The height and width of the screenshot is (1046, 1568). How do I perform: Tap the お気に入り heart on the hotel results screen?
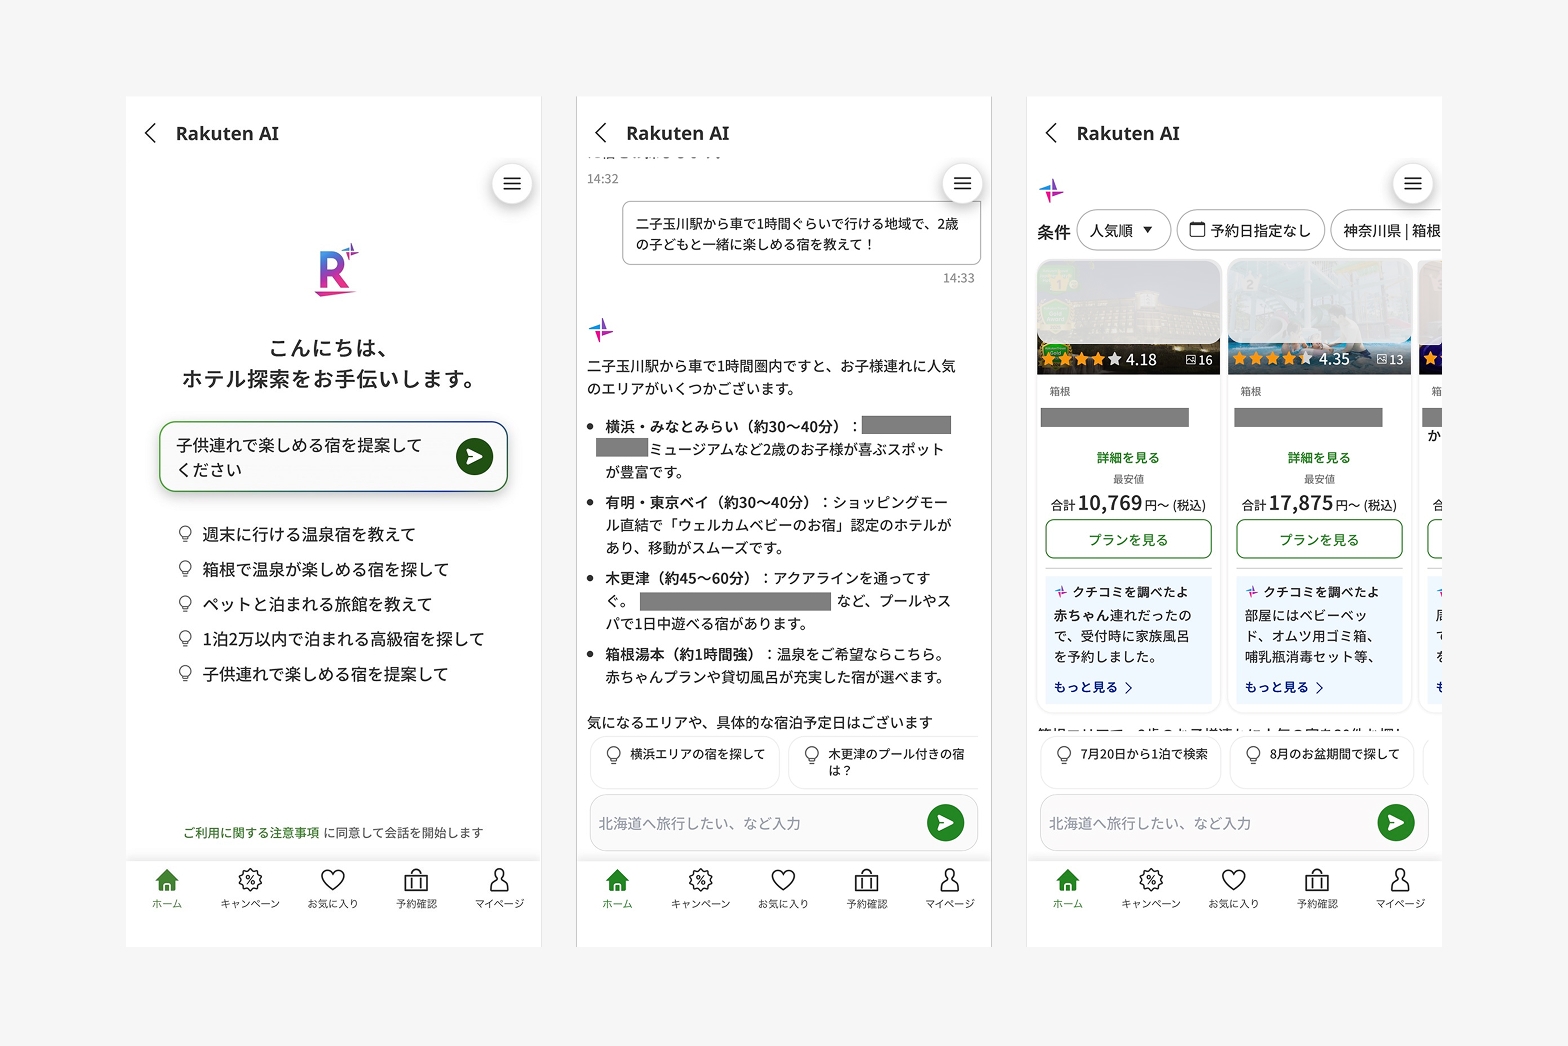pos(1234,880)
